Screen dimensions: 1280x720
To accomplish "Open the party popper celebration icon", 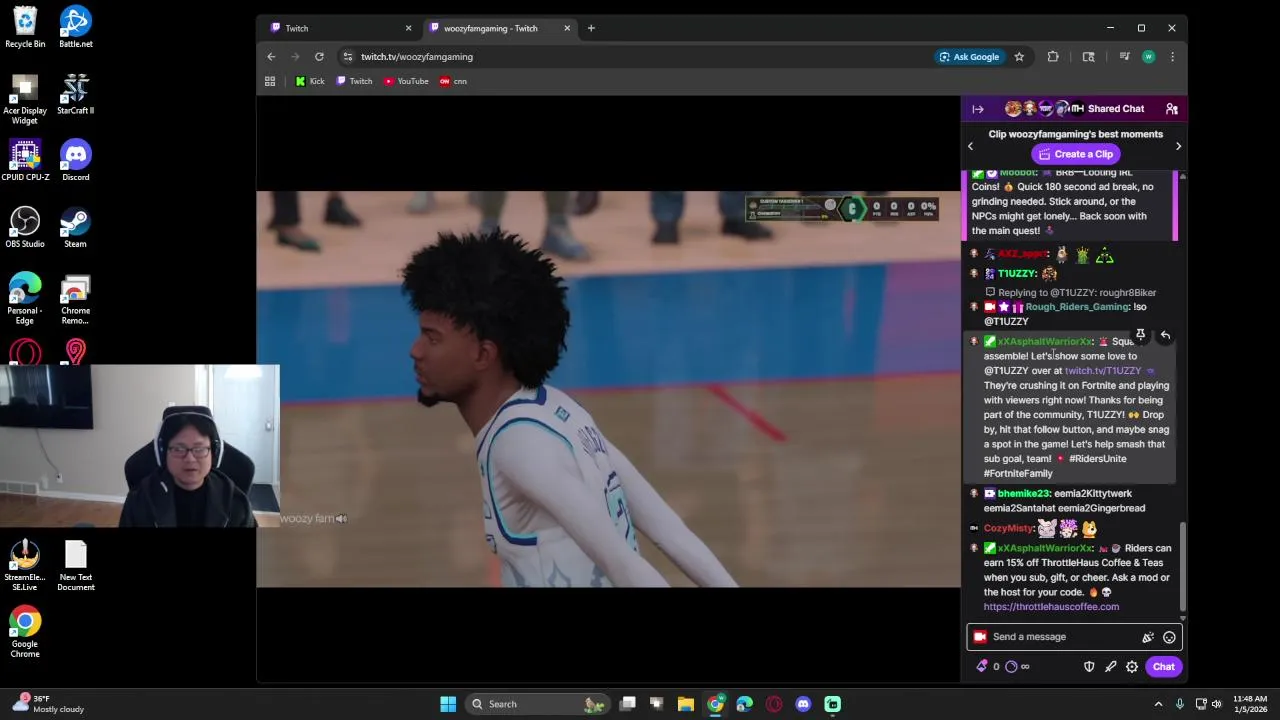I will 1148,637.
